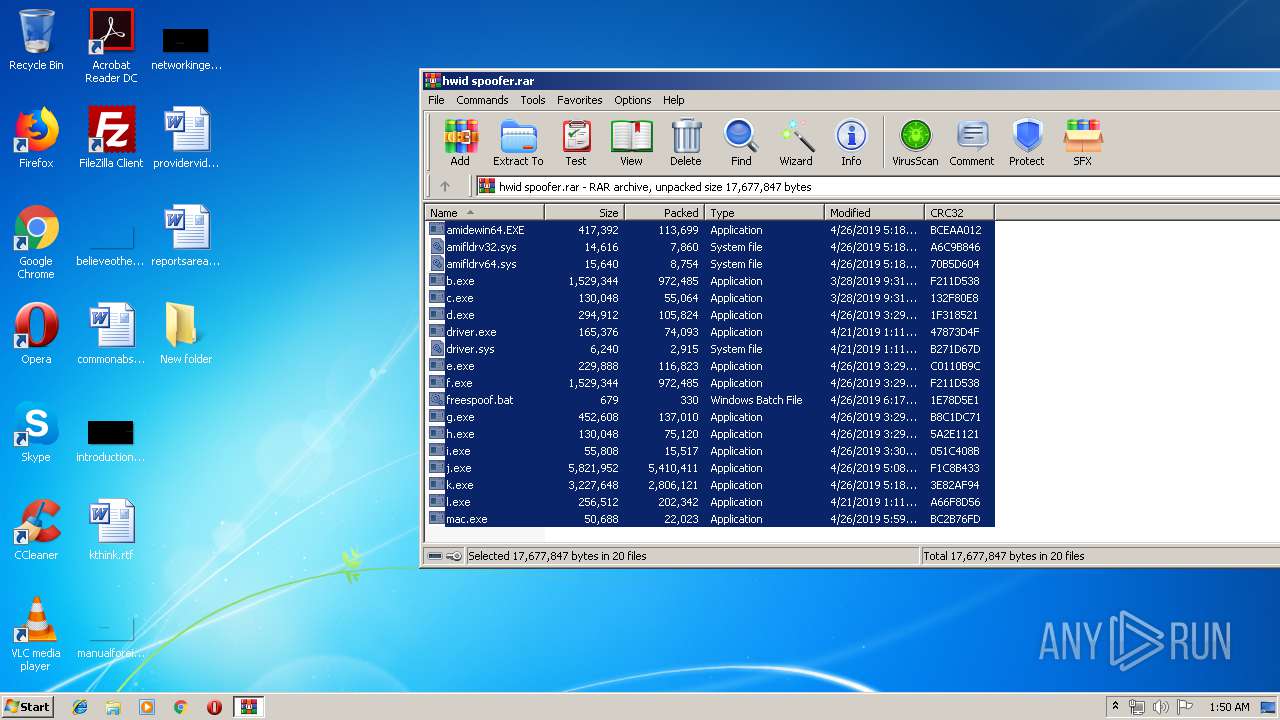Select amifldrv64.sys file row
Viewport: 1280px width, 720px height.
pyautogui.click(x=710, y=264)
